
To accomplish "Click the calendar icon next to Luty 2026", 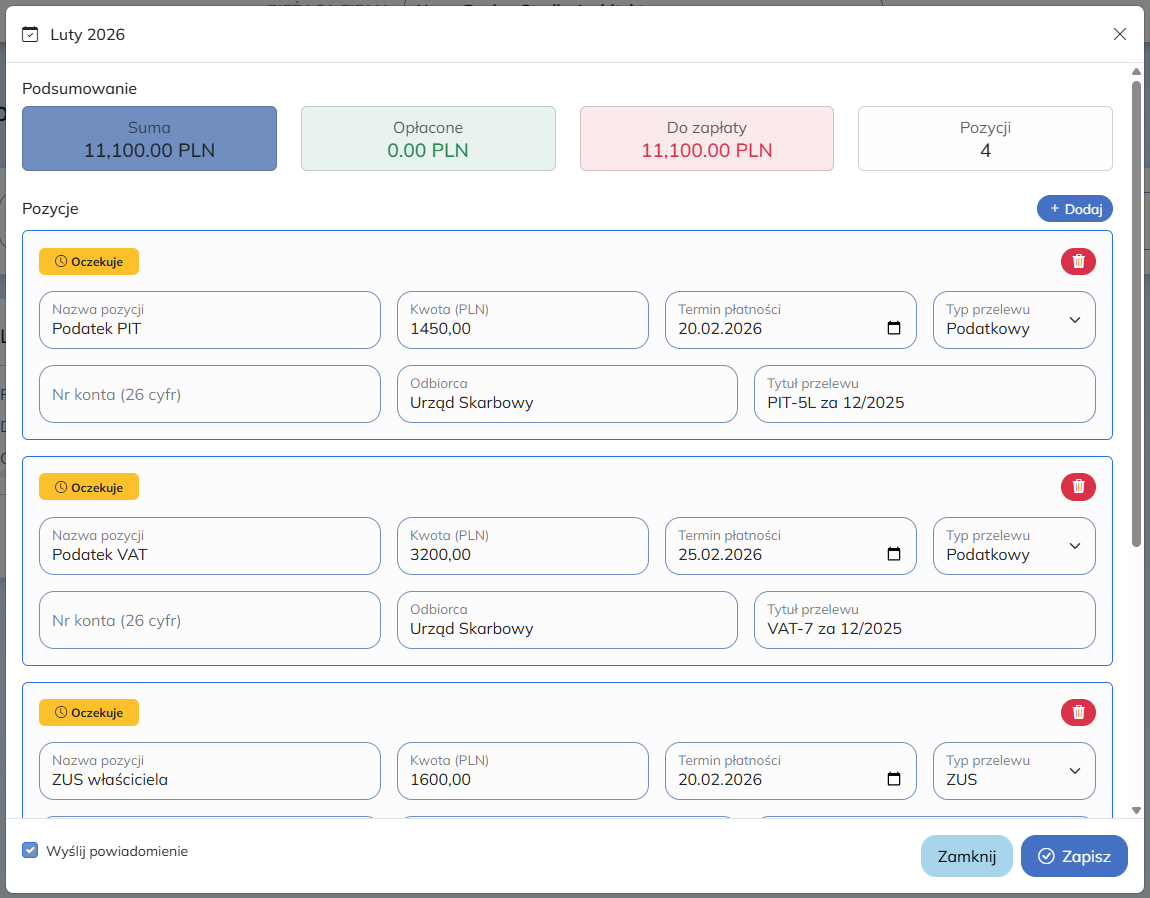I will [30, 34].
